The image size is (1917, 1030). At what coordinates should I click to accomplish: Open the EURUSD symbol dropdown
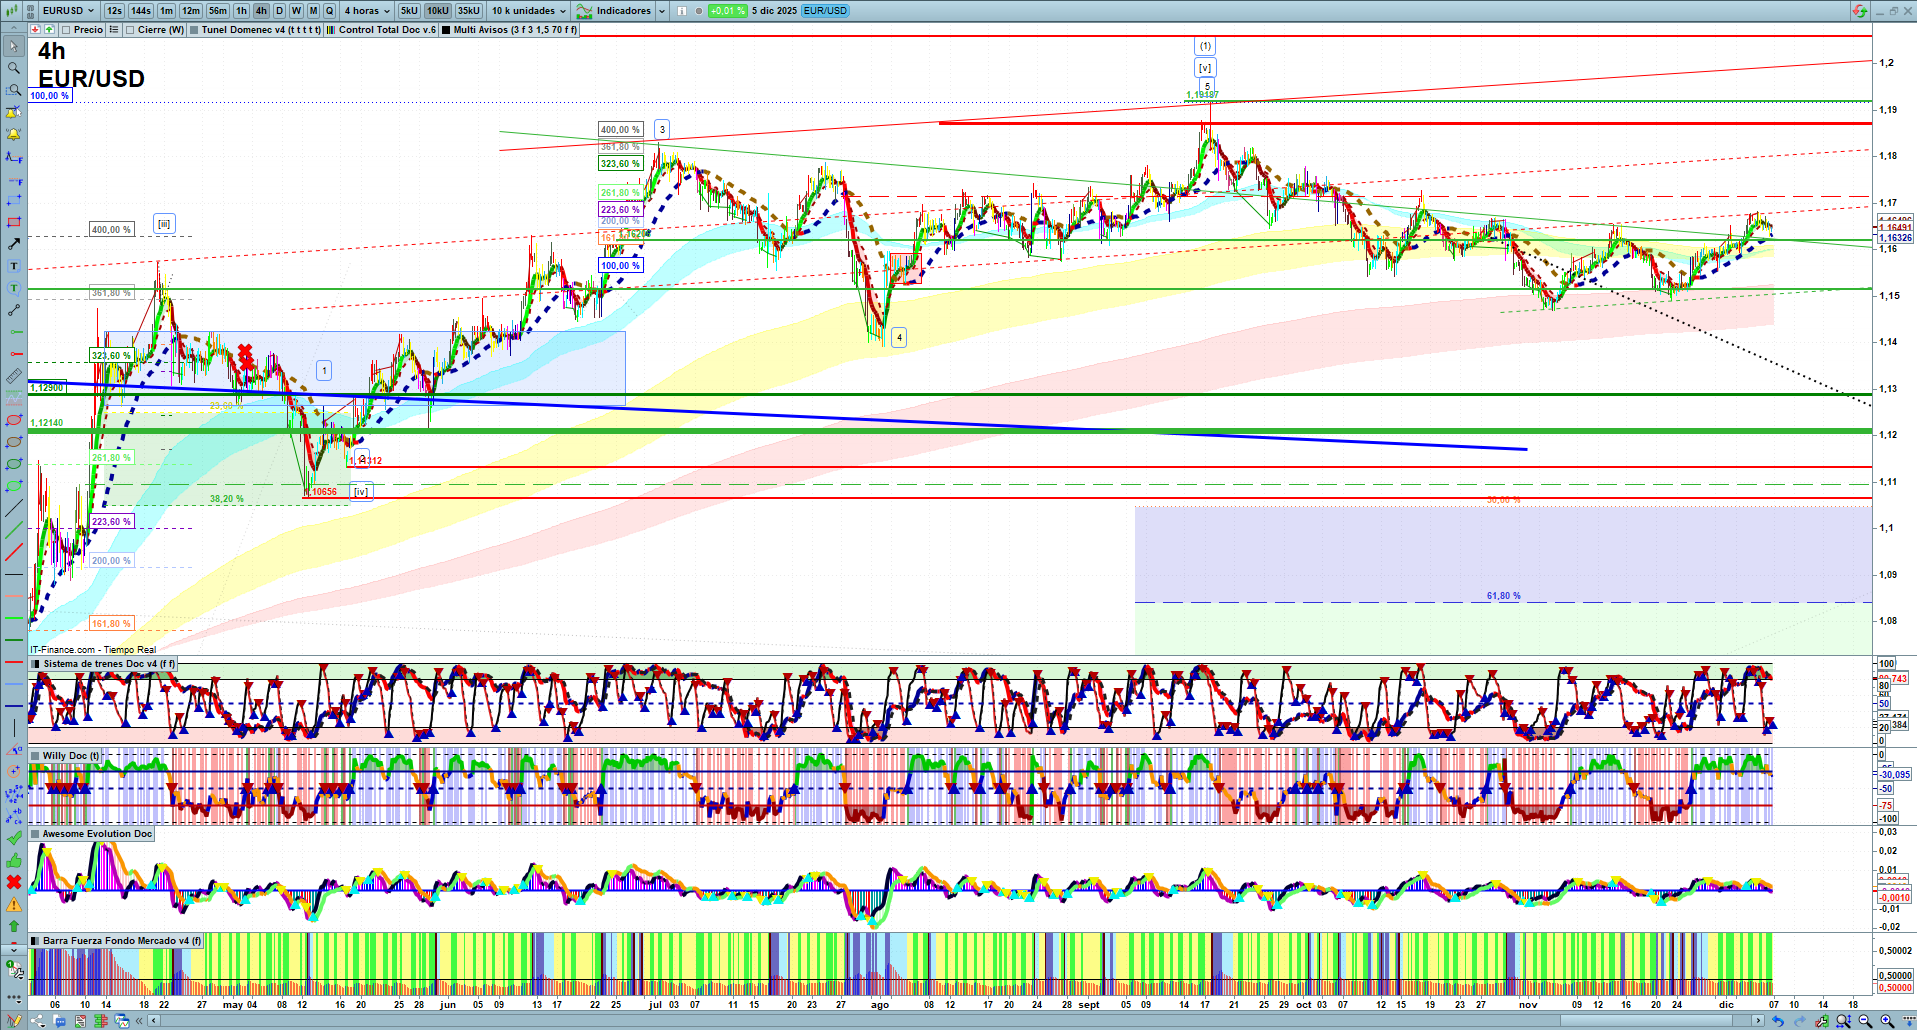tap(68, 11)
